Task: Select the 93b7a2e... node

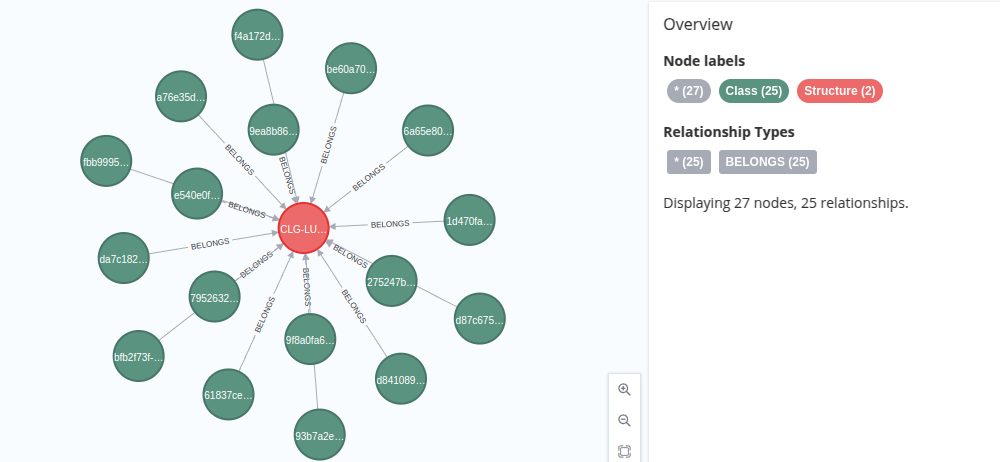Action: pyautogui.click(x=320, y=435)
